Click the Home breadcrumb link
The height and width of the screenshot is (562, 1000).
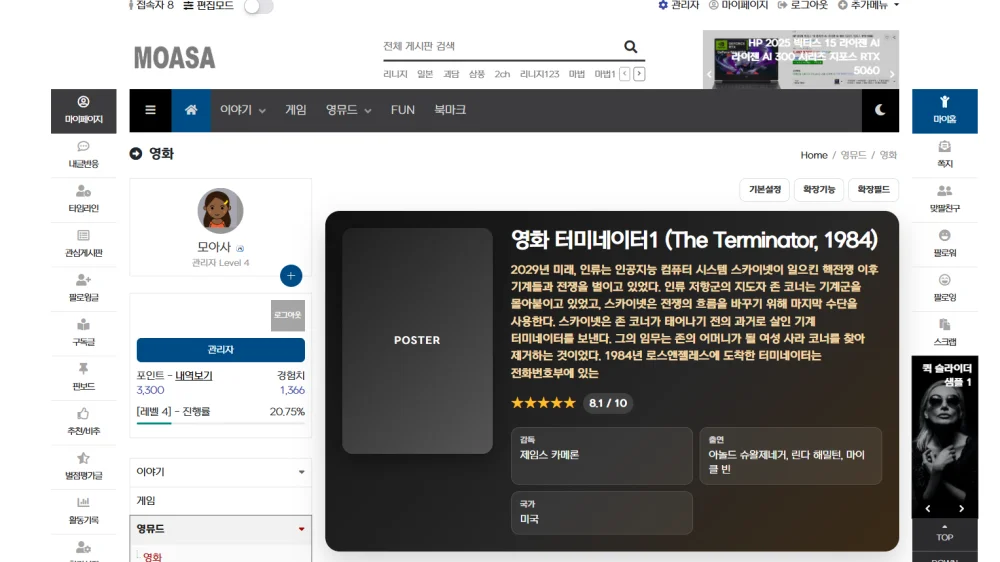pos(814,155)
